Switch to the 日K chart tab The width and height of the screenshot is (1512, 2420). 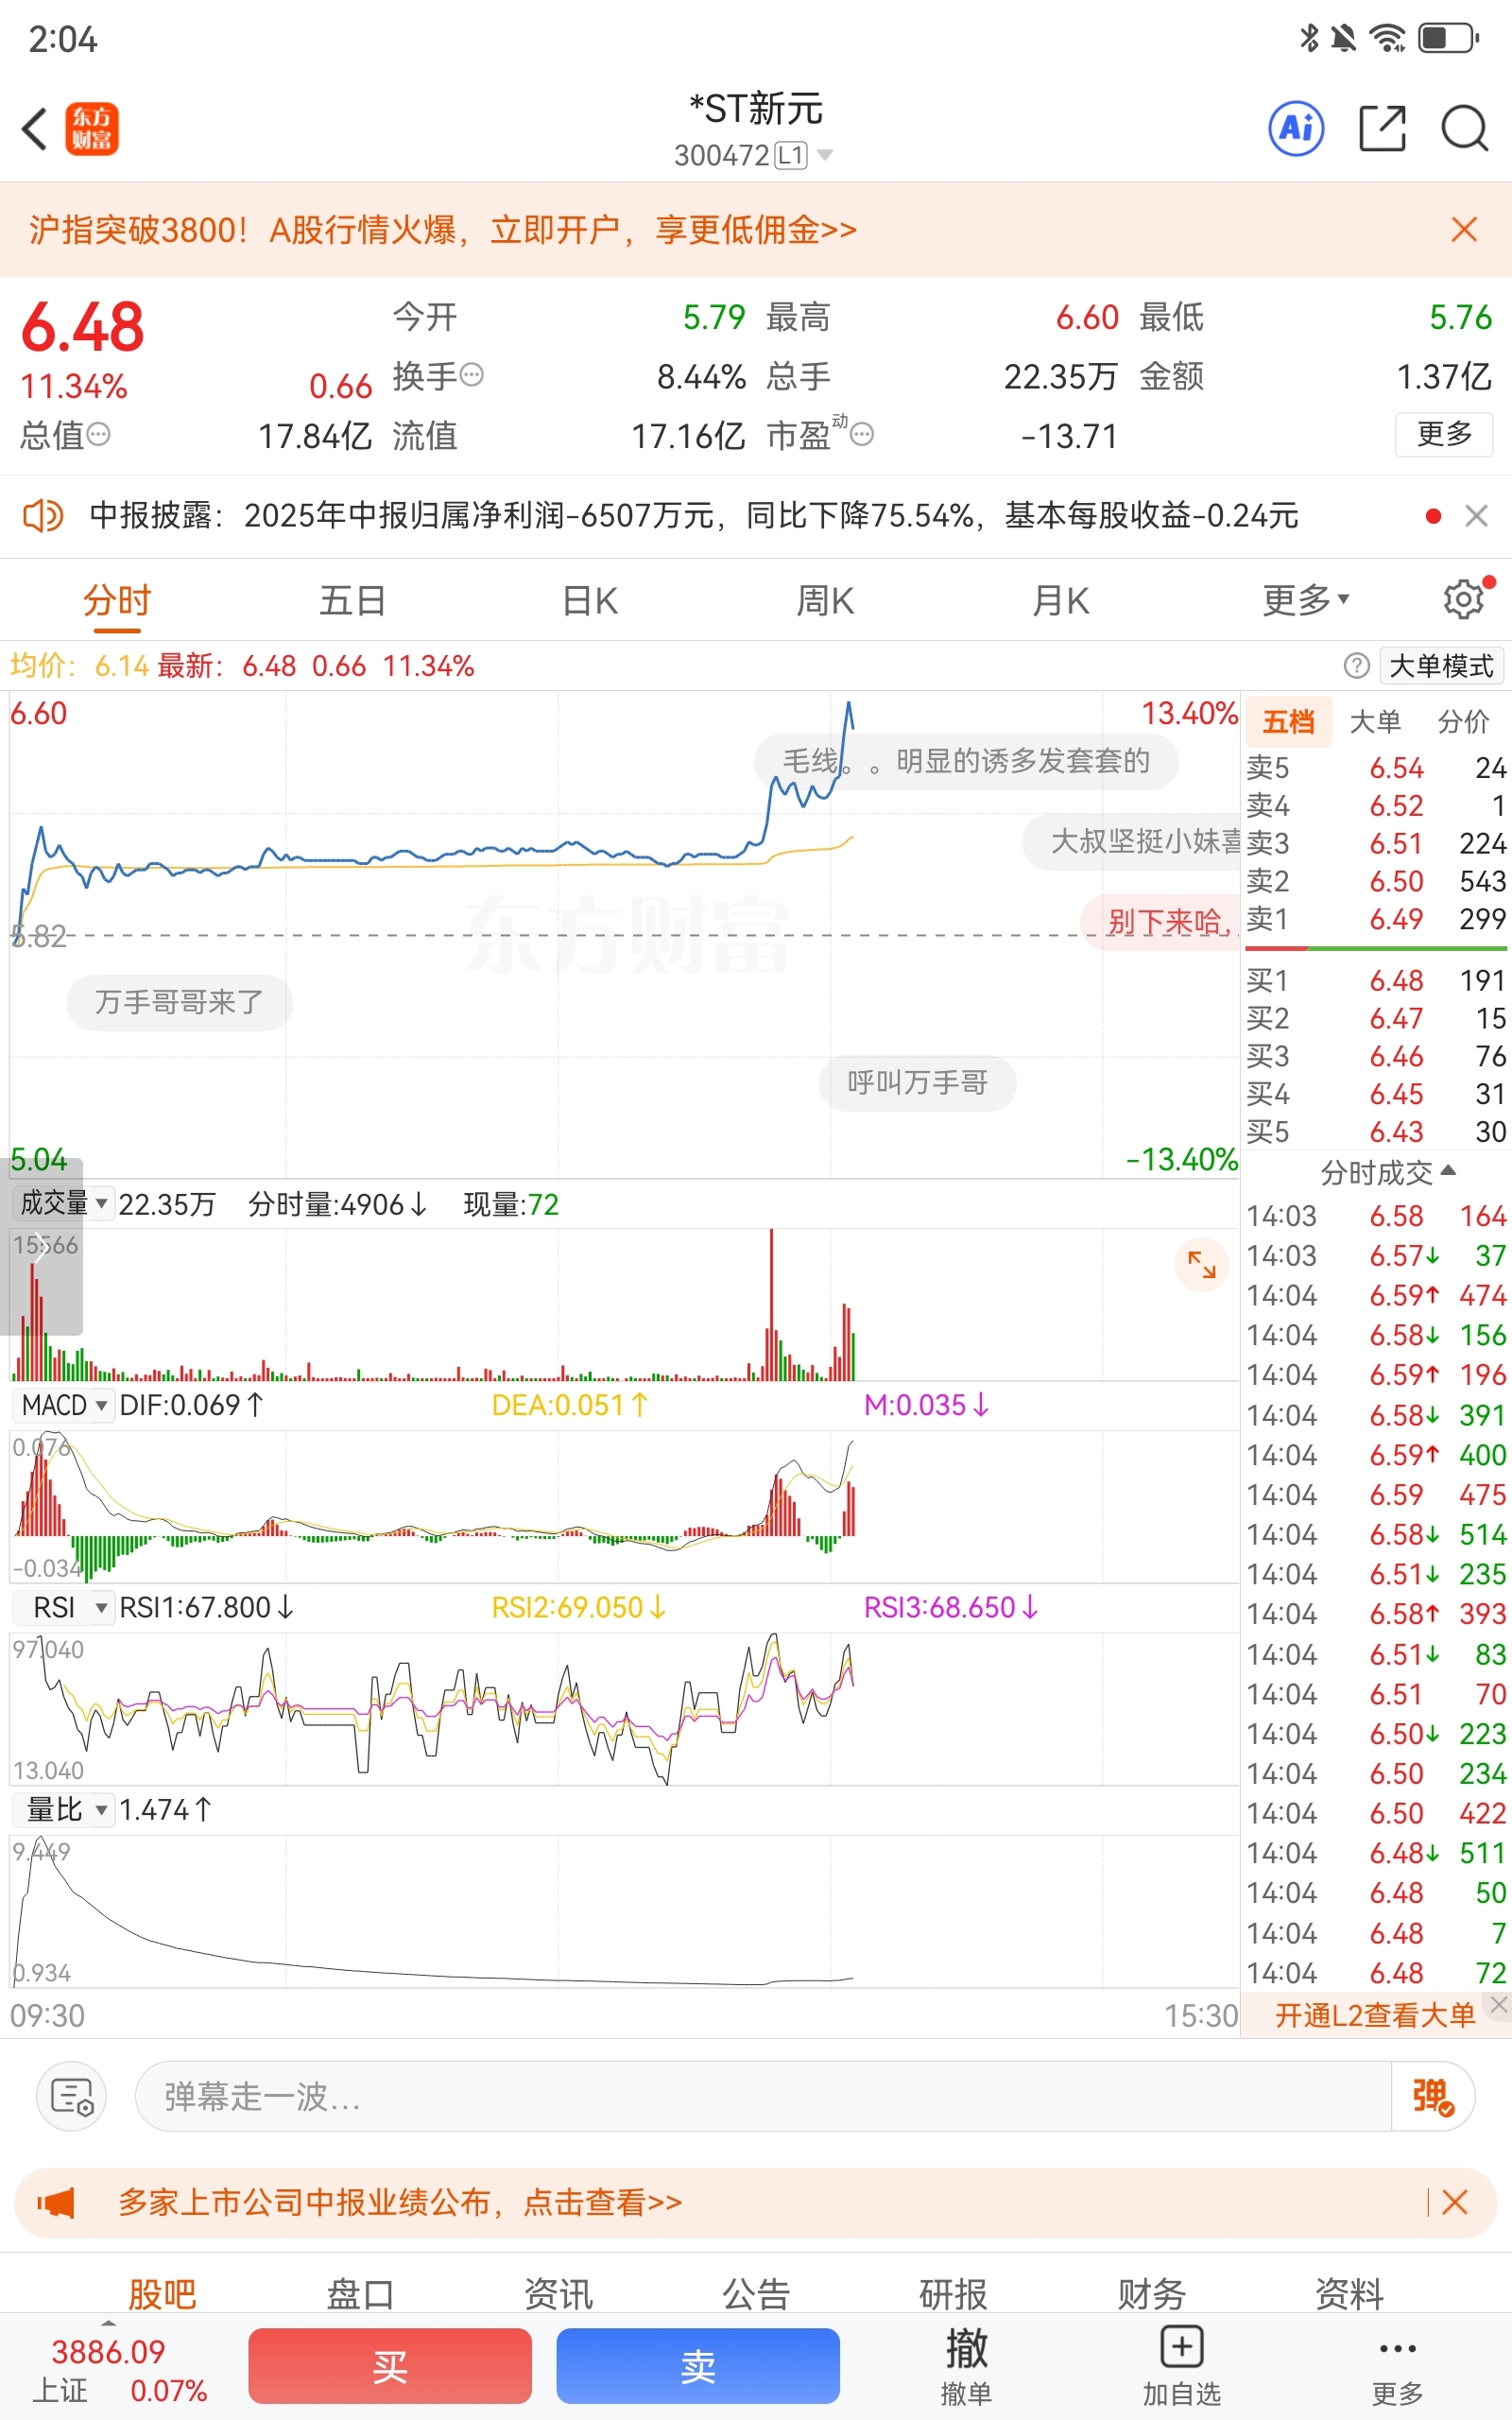coord(590,601)
